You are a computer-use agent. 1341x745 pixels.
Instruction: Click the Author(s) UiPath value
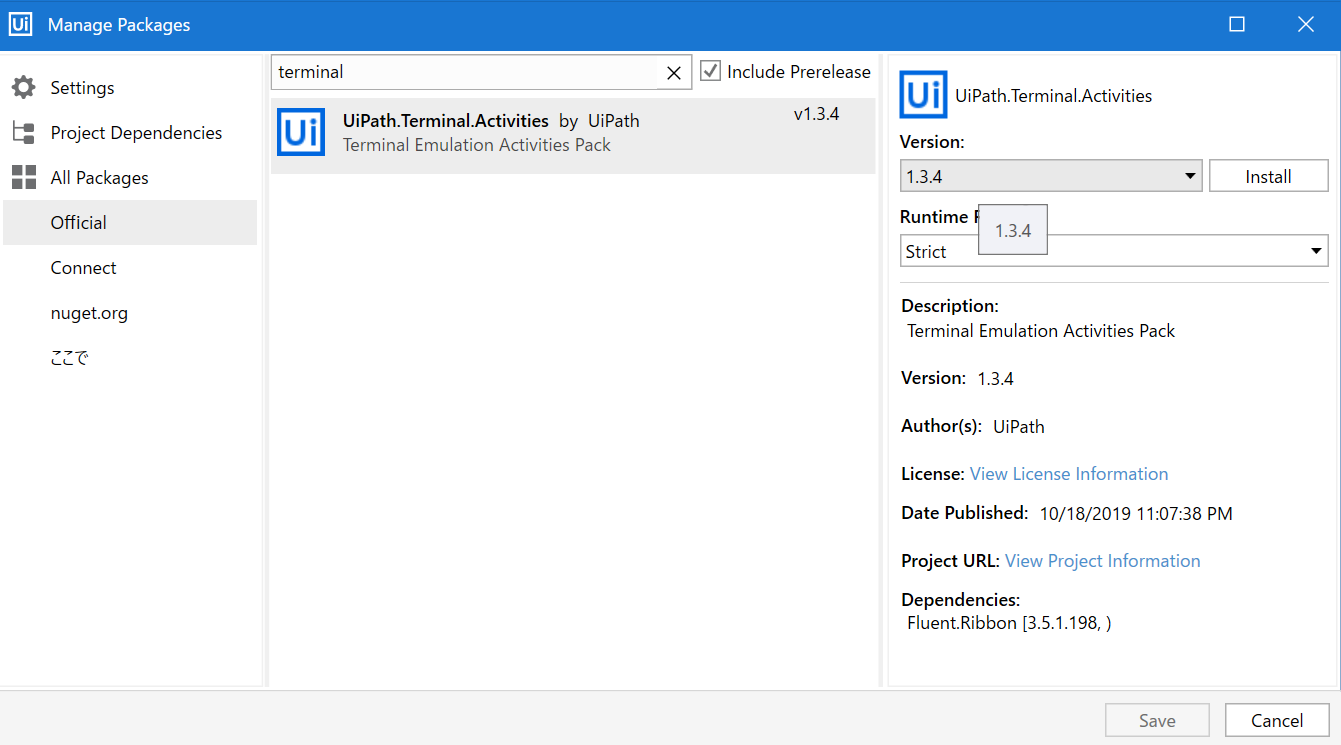tap(1019, 427)
